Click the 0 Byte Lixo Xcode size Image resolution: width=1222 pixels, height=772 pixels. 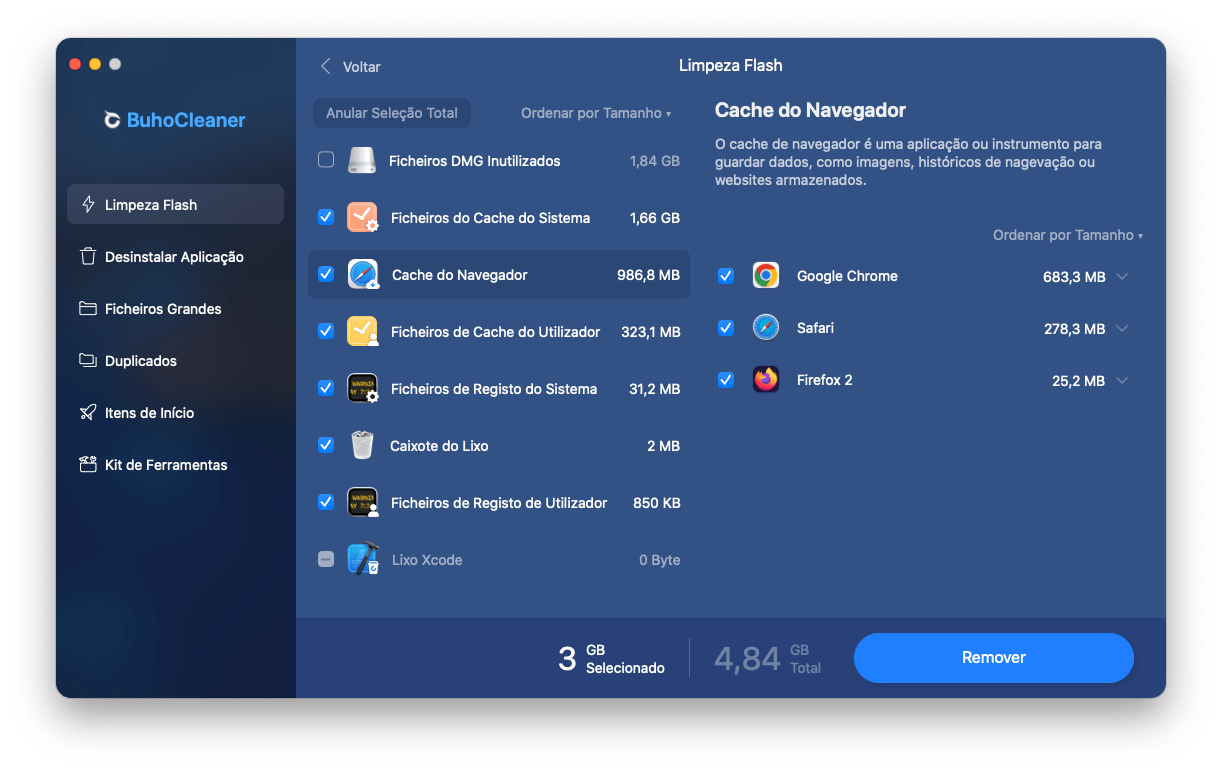click(660, 560)
